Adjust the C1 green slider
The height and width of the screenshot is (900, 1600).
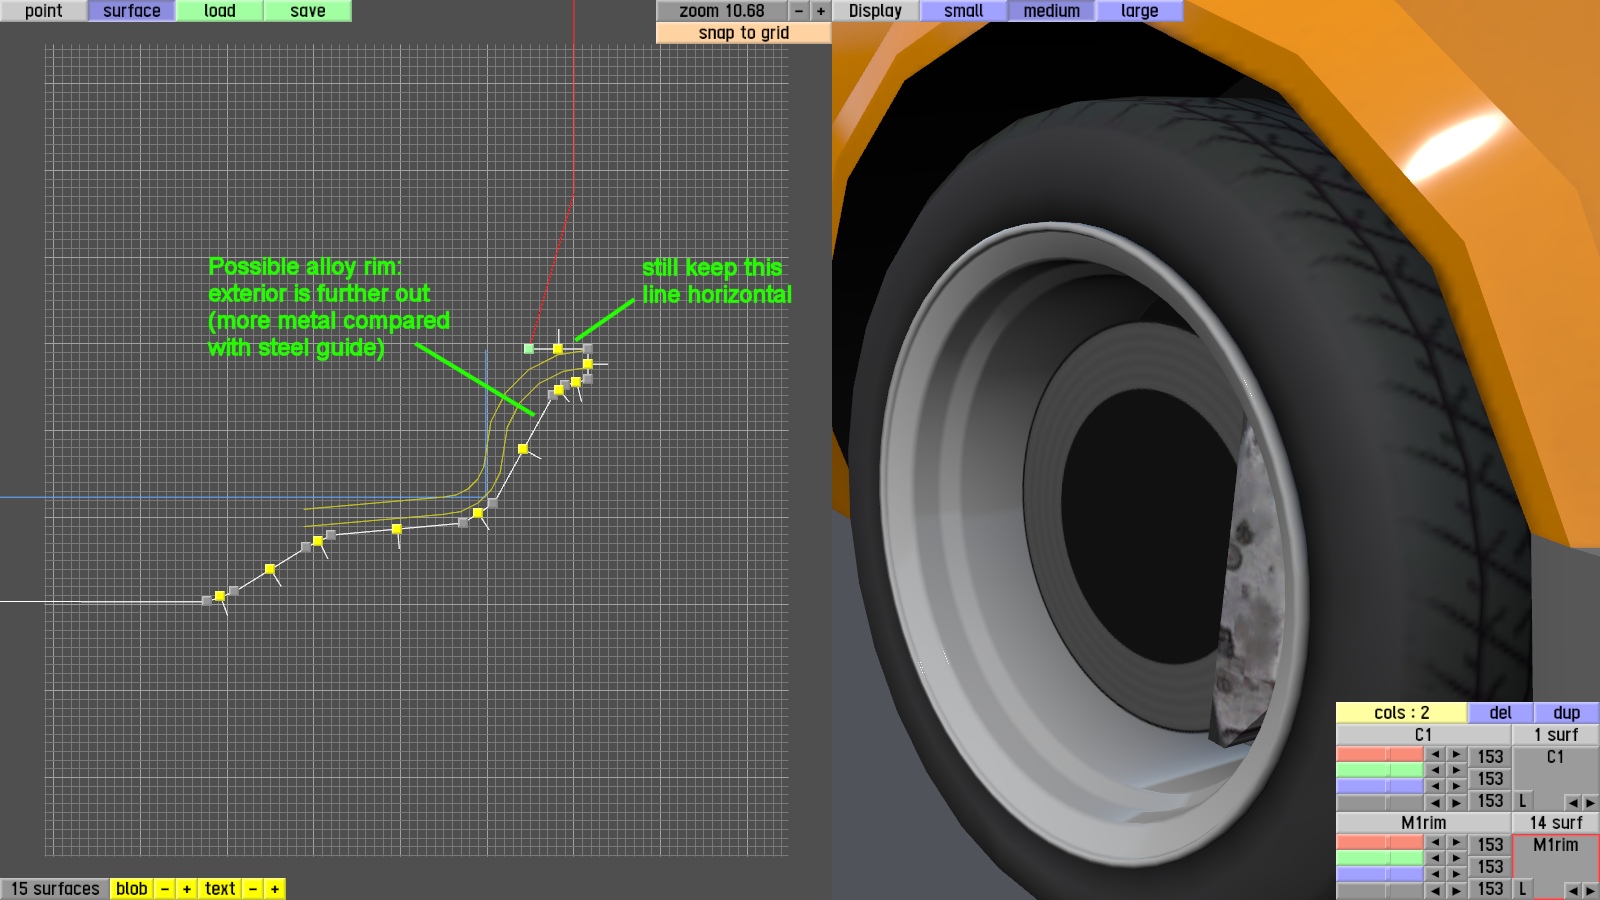click(1380, 770)
